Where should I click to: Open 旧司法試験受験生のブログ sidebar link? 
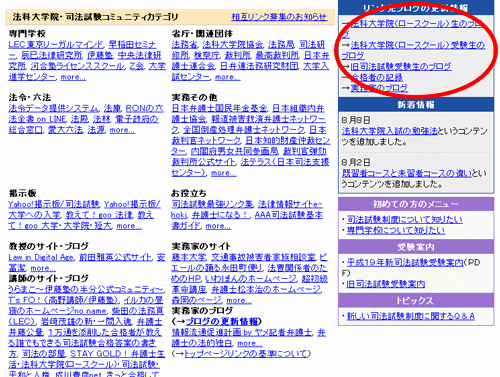401,67
